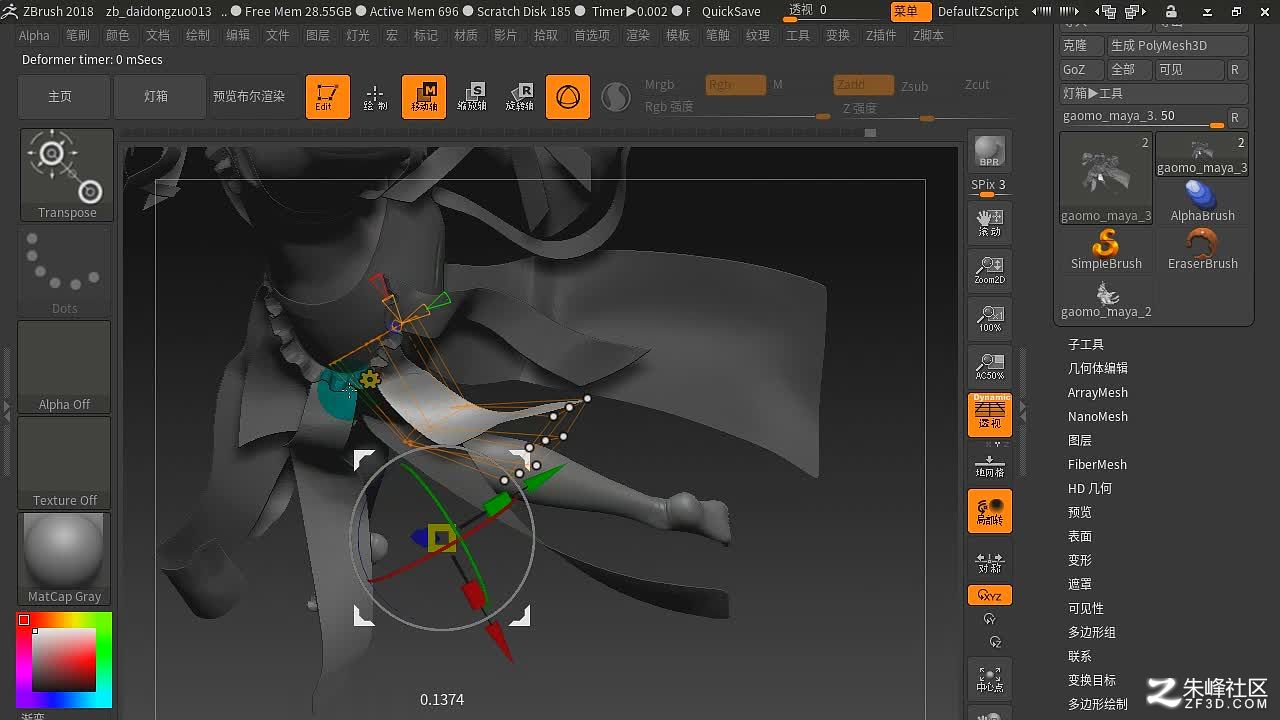Select the Move axis tool icon
Image resolution: width=1280 pixels, height=720 pixels.
tap(424, 97)
